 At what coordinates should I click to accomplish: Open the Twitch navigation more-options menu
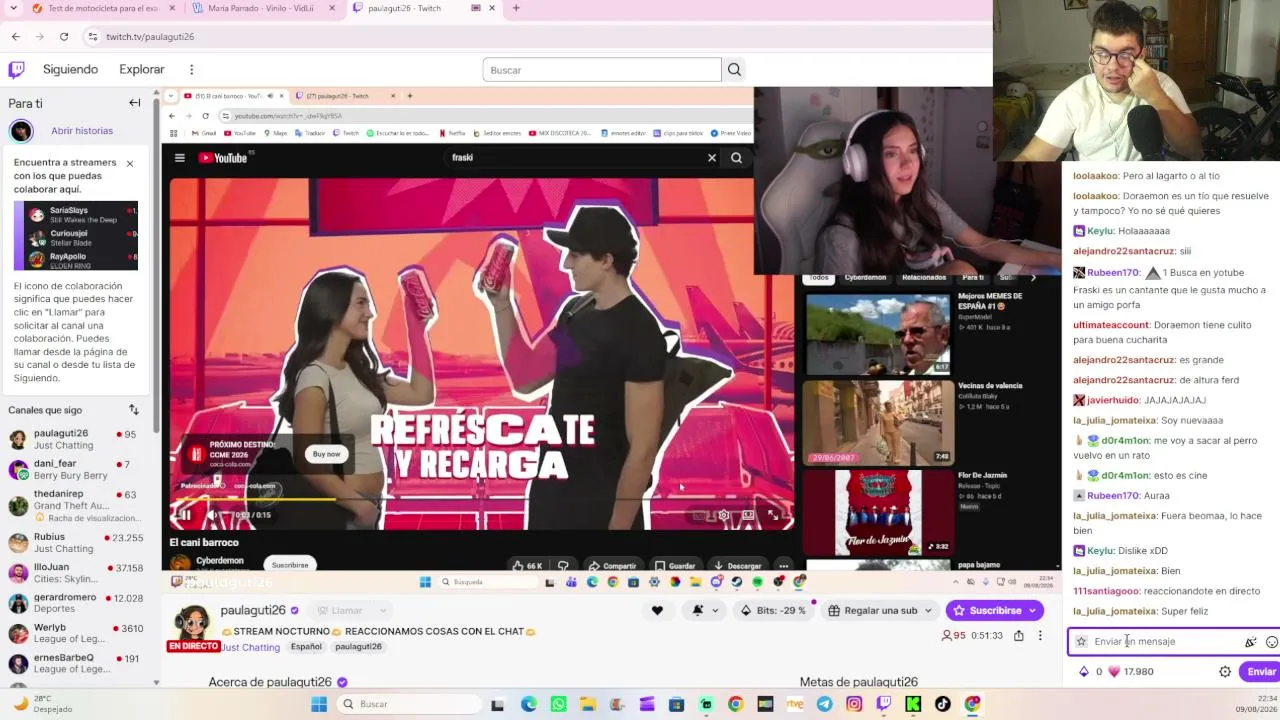191,70
